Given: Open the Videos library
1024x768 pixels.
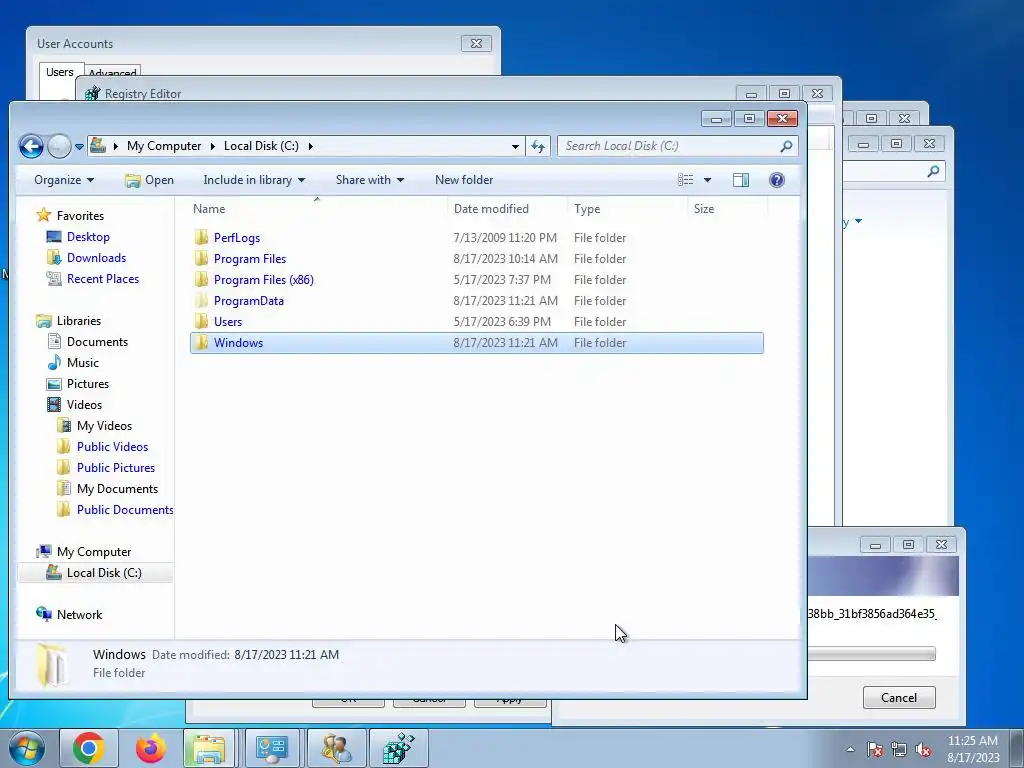Looking at the screenshot, I should click(x=84, y=404).
